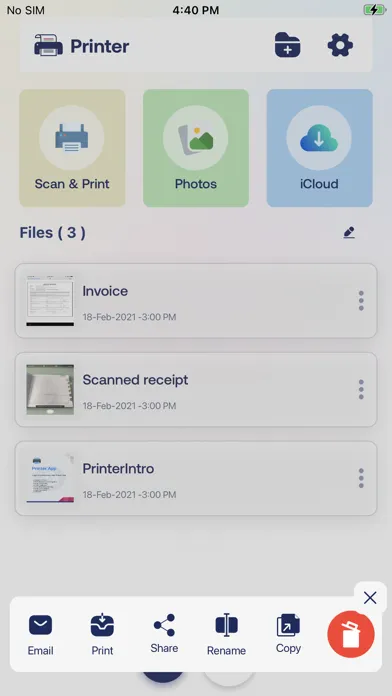This screenshot has width=392, height=696.
Task: Tap the 4:40 PM clock in status bar
Action: click(x=196, y=10)
